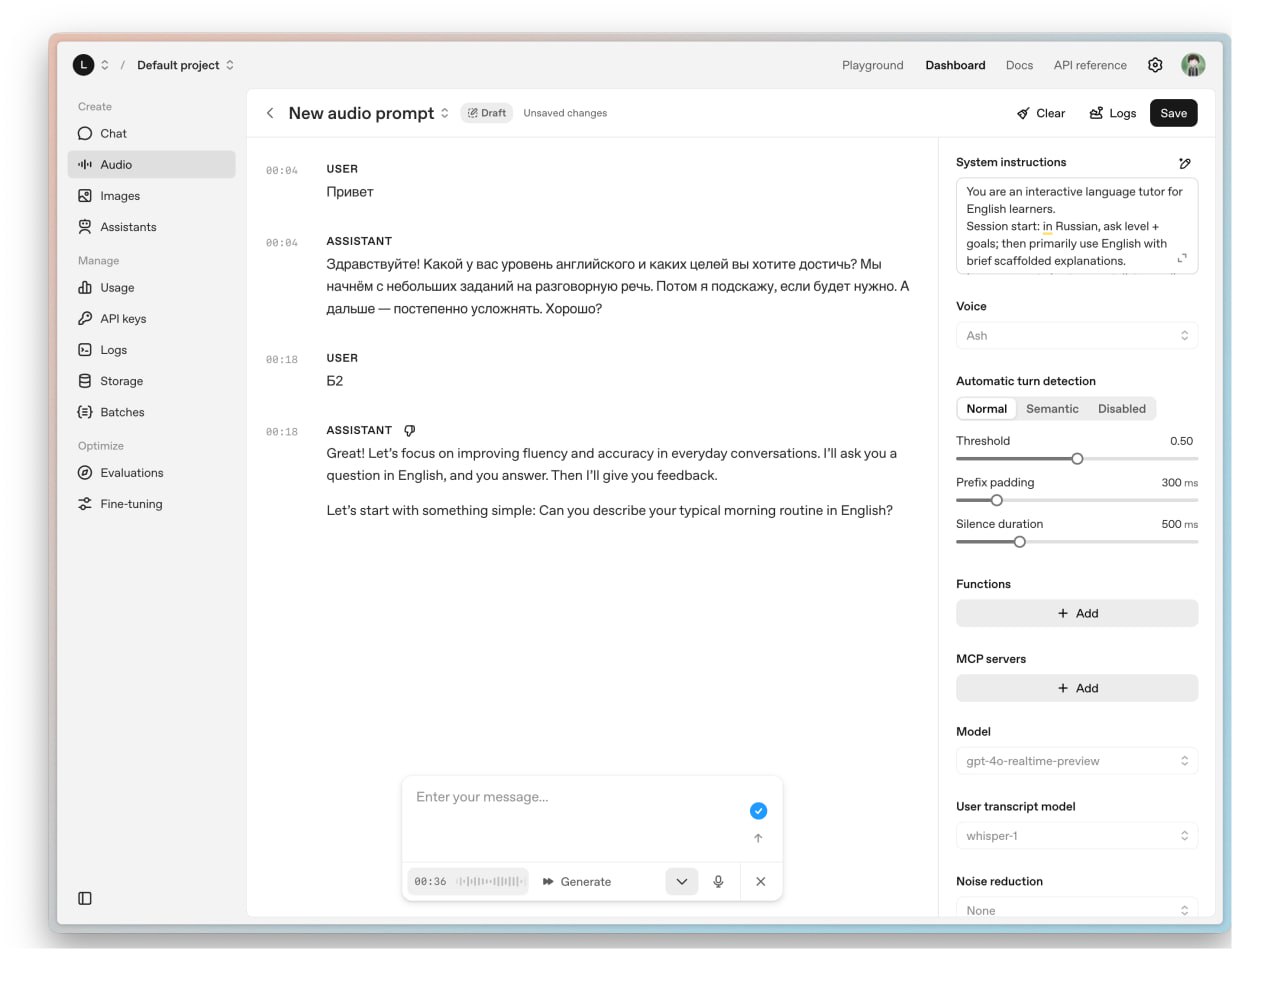Click the settings gear icon
Image resolution: width=1280 pixels, height=997 pixels.
pyautogui.click(x=1155, y=65)
